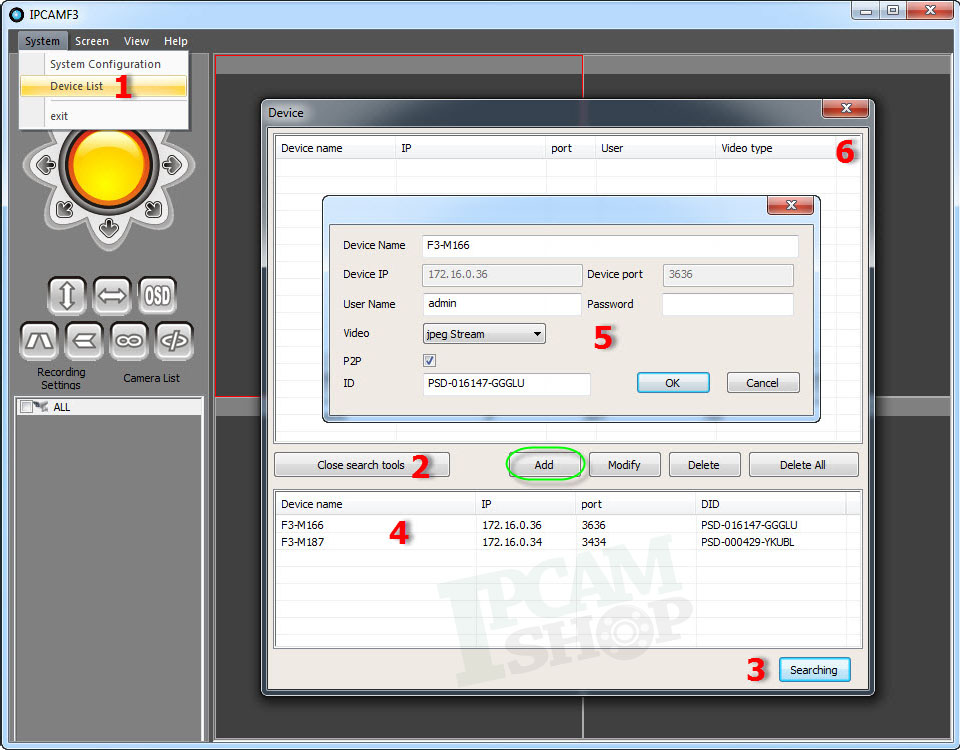Click the Modify button
Image resolution: width=960 pixels, height=750 pixels.
point(624,465)
